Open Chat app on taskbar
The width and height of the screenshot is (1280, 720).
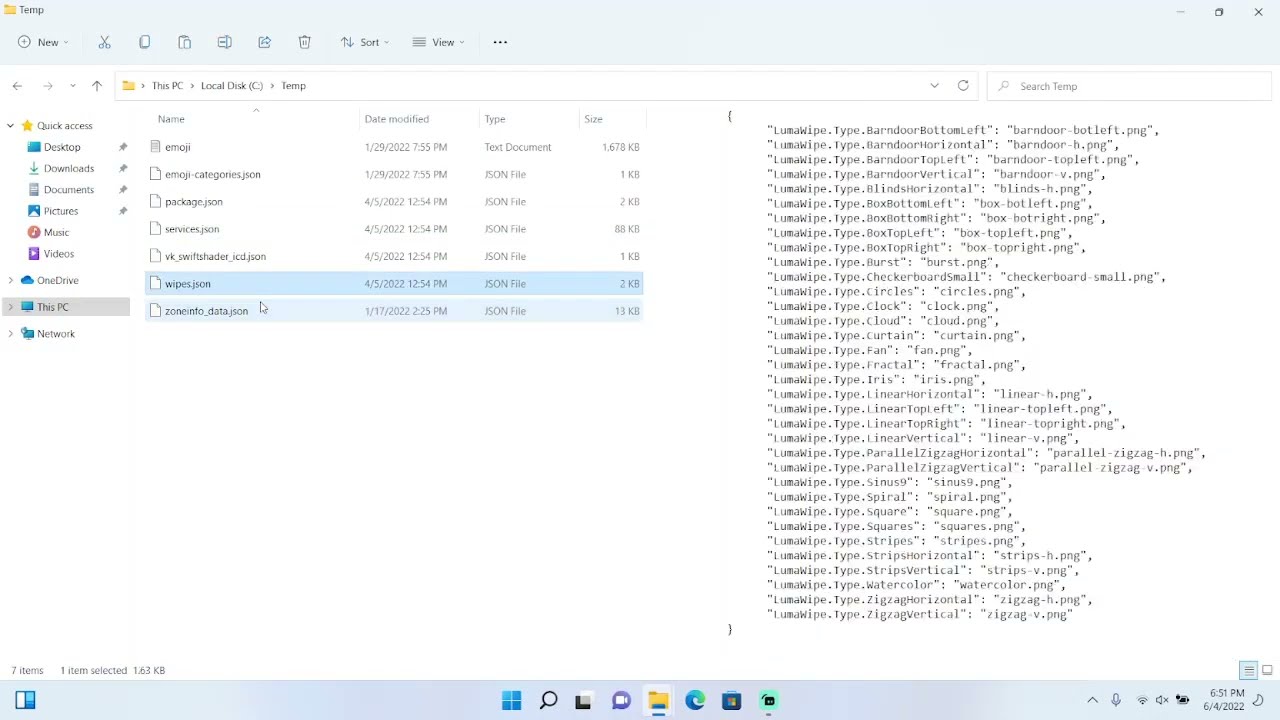[621, 701]
